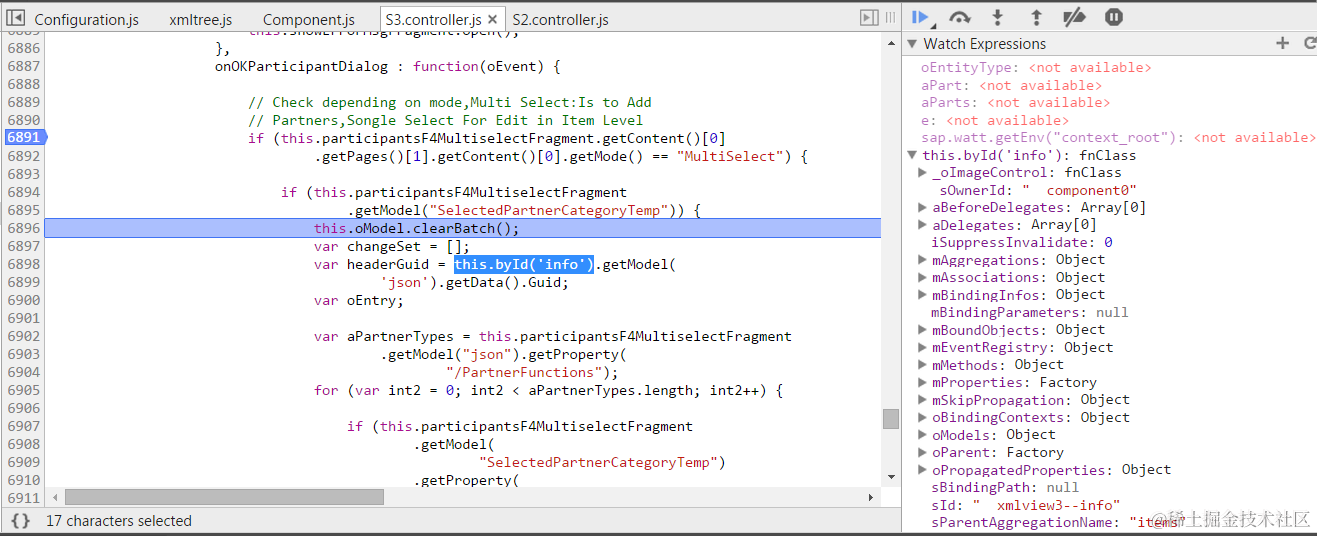Expand the mEventRegistry object

(x=924, y=348)
